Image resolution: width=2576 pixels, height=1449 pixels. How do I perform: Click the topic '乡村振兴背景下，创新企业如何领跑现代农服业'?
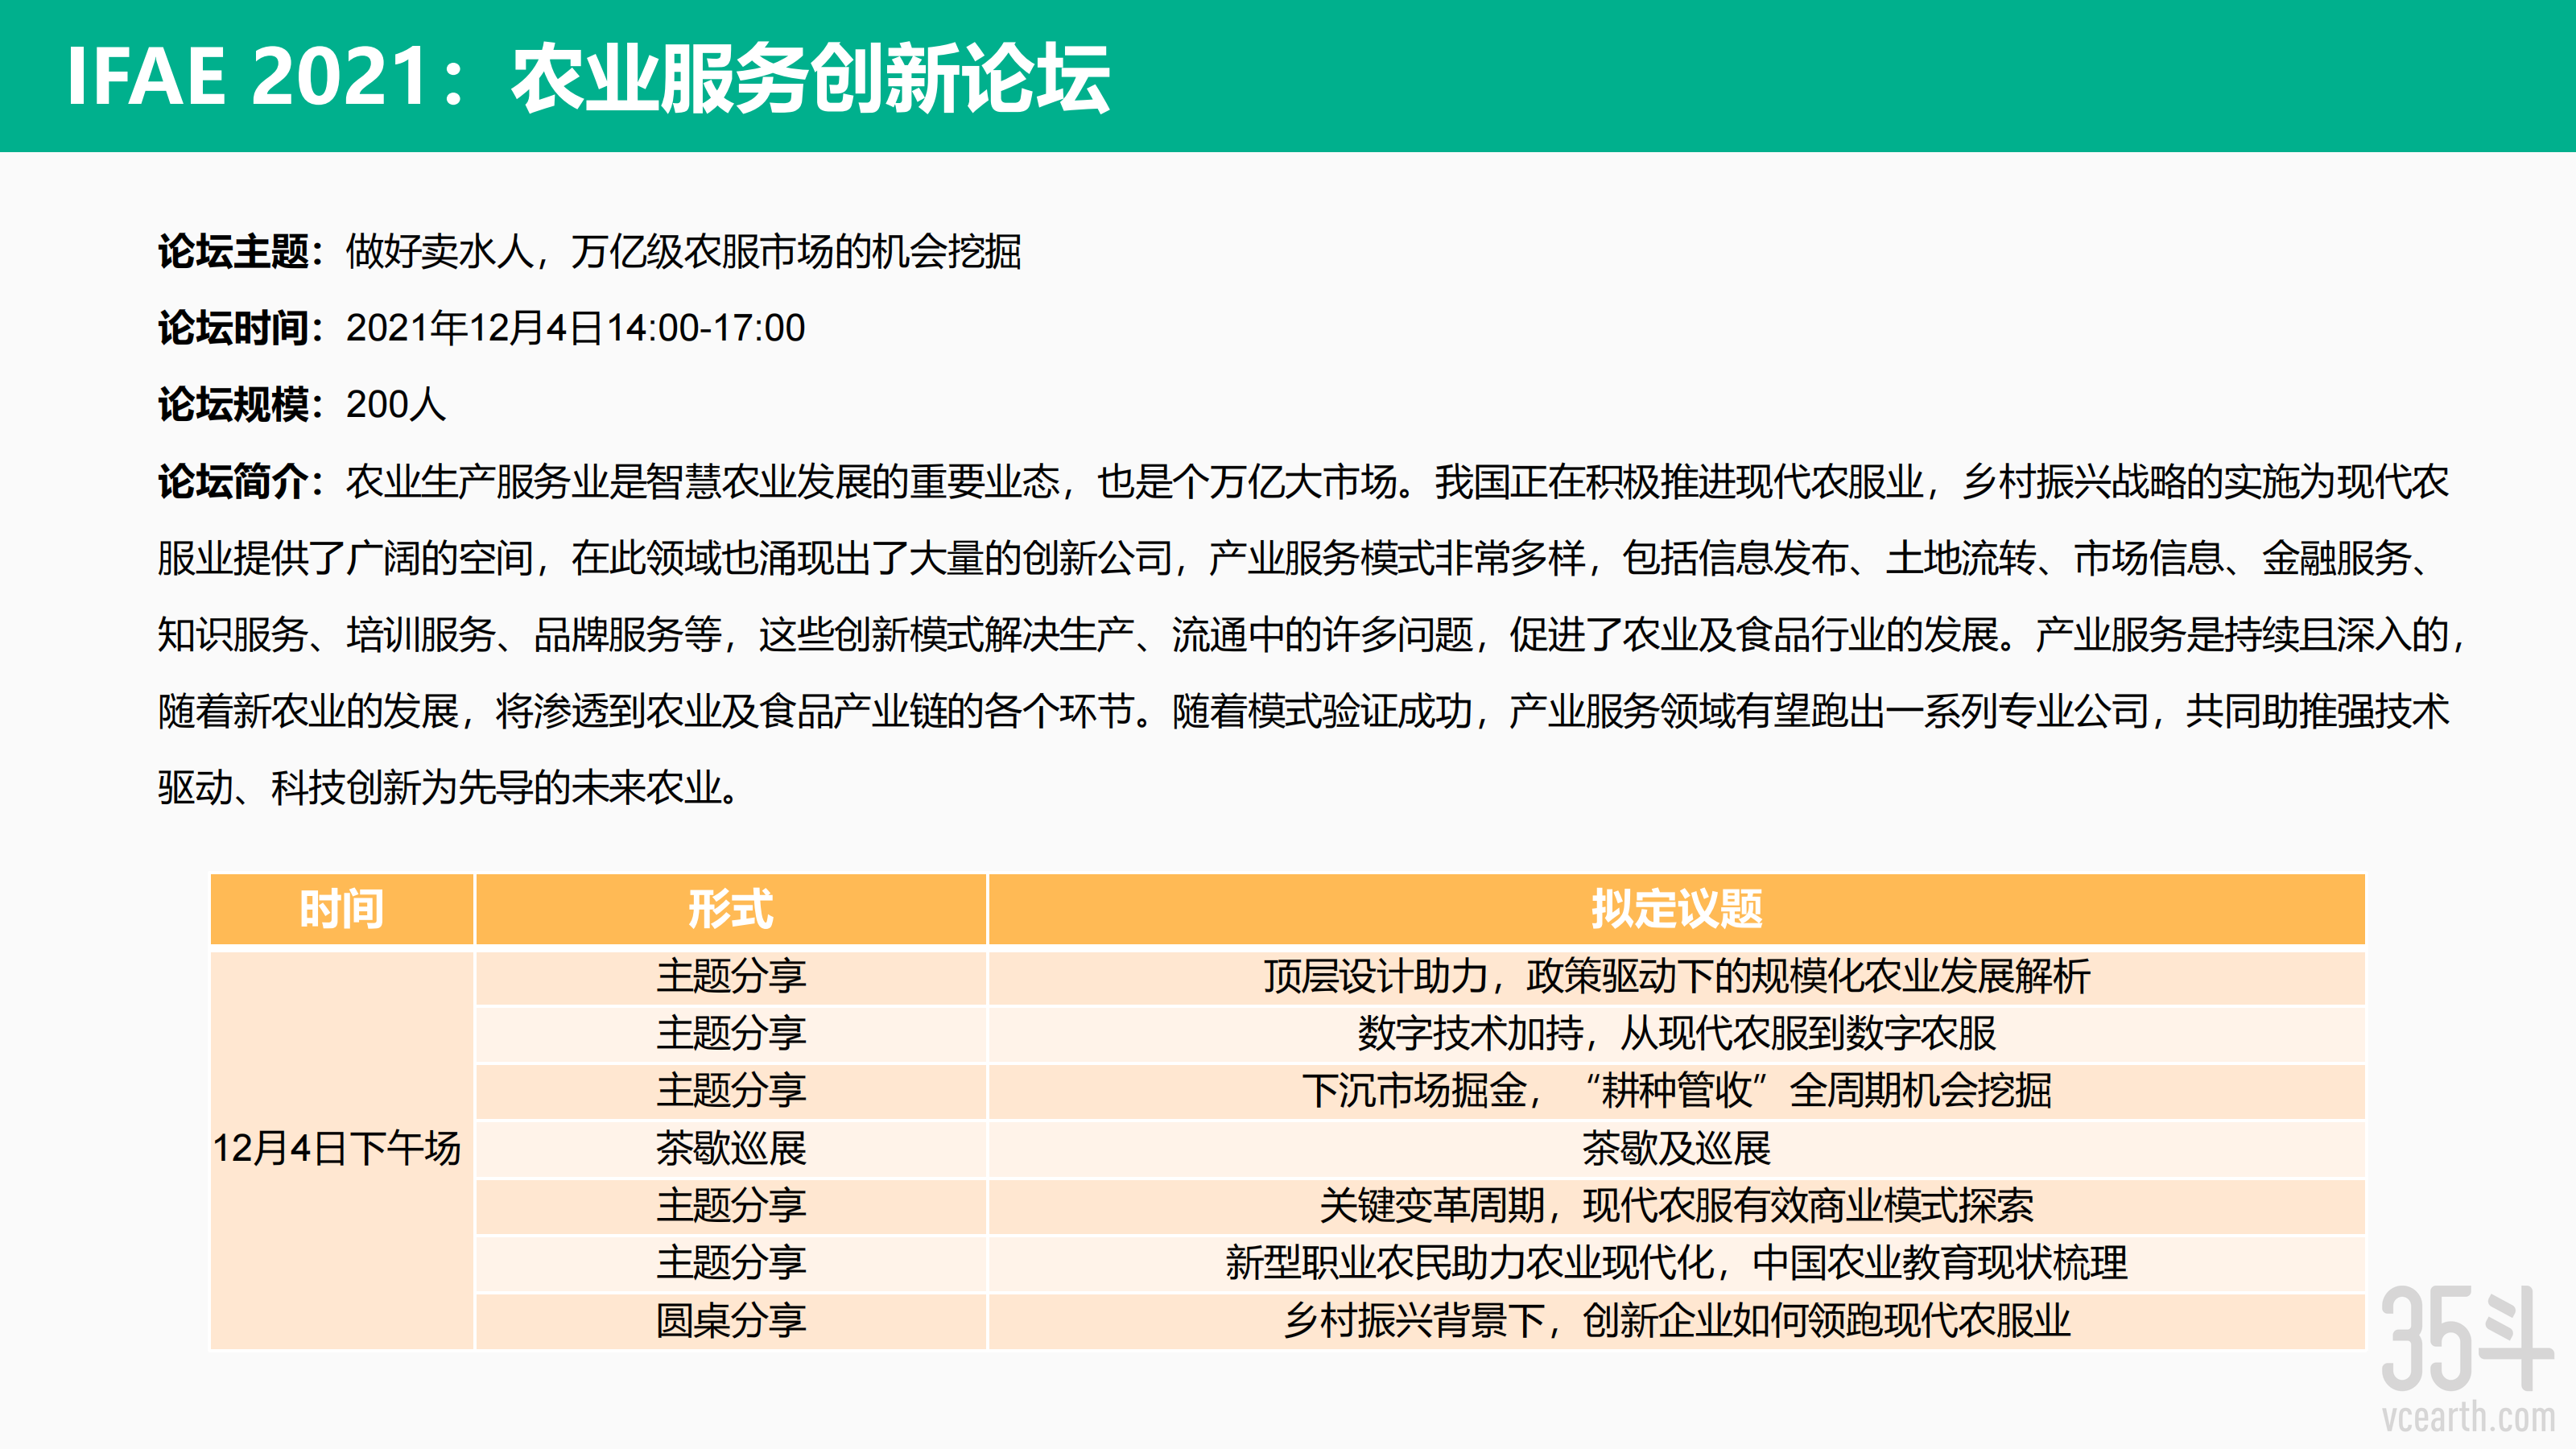pos(1677,1320)
